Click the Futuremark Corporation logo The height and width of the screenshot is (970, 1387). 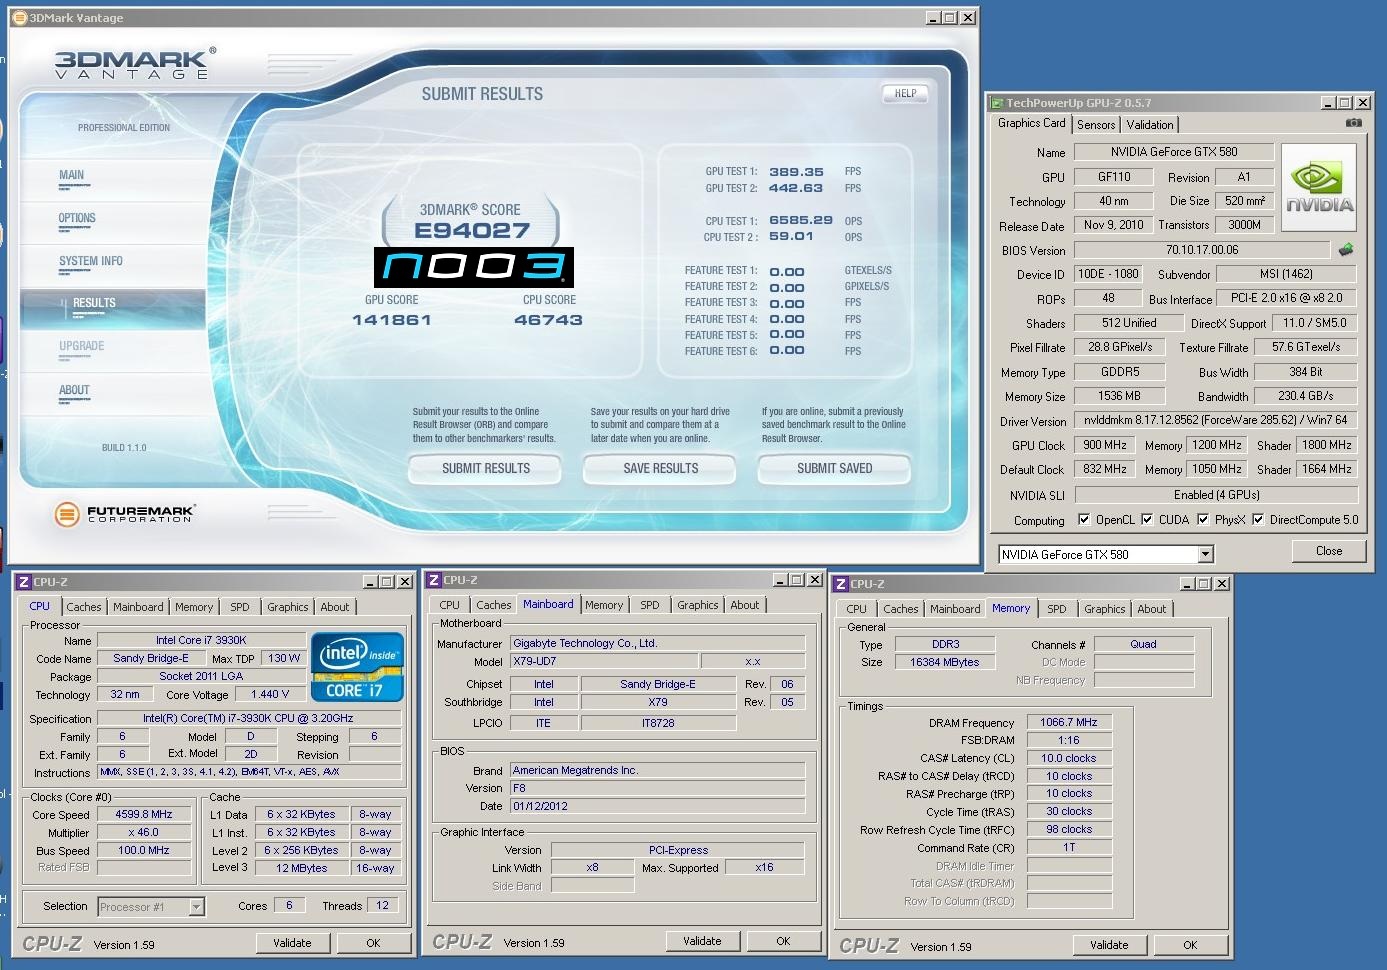tap(124, 514)
